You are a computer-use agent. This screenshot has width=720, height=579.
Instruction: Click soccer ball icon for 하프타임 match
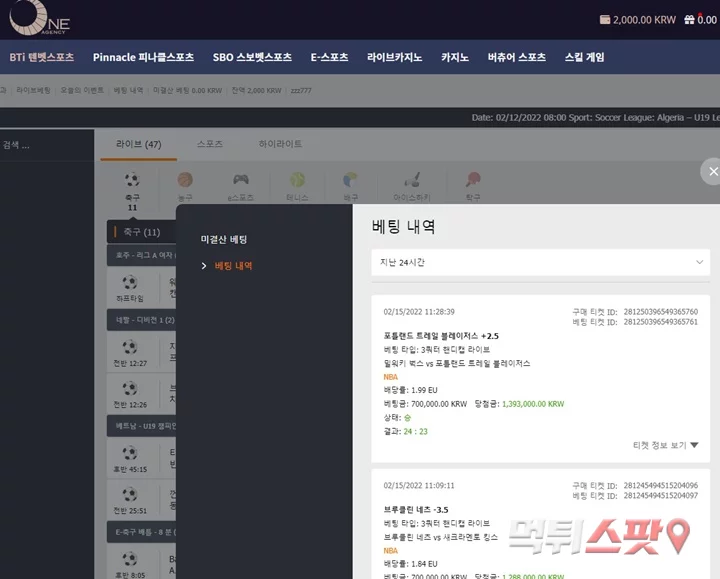pos(130,282)
